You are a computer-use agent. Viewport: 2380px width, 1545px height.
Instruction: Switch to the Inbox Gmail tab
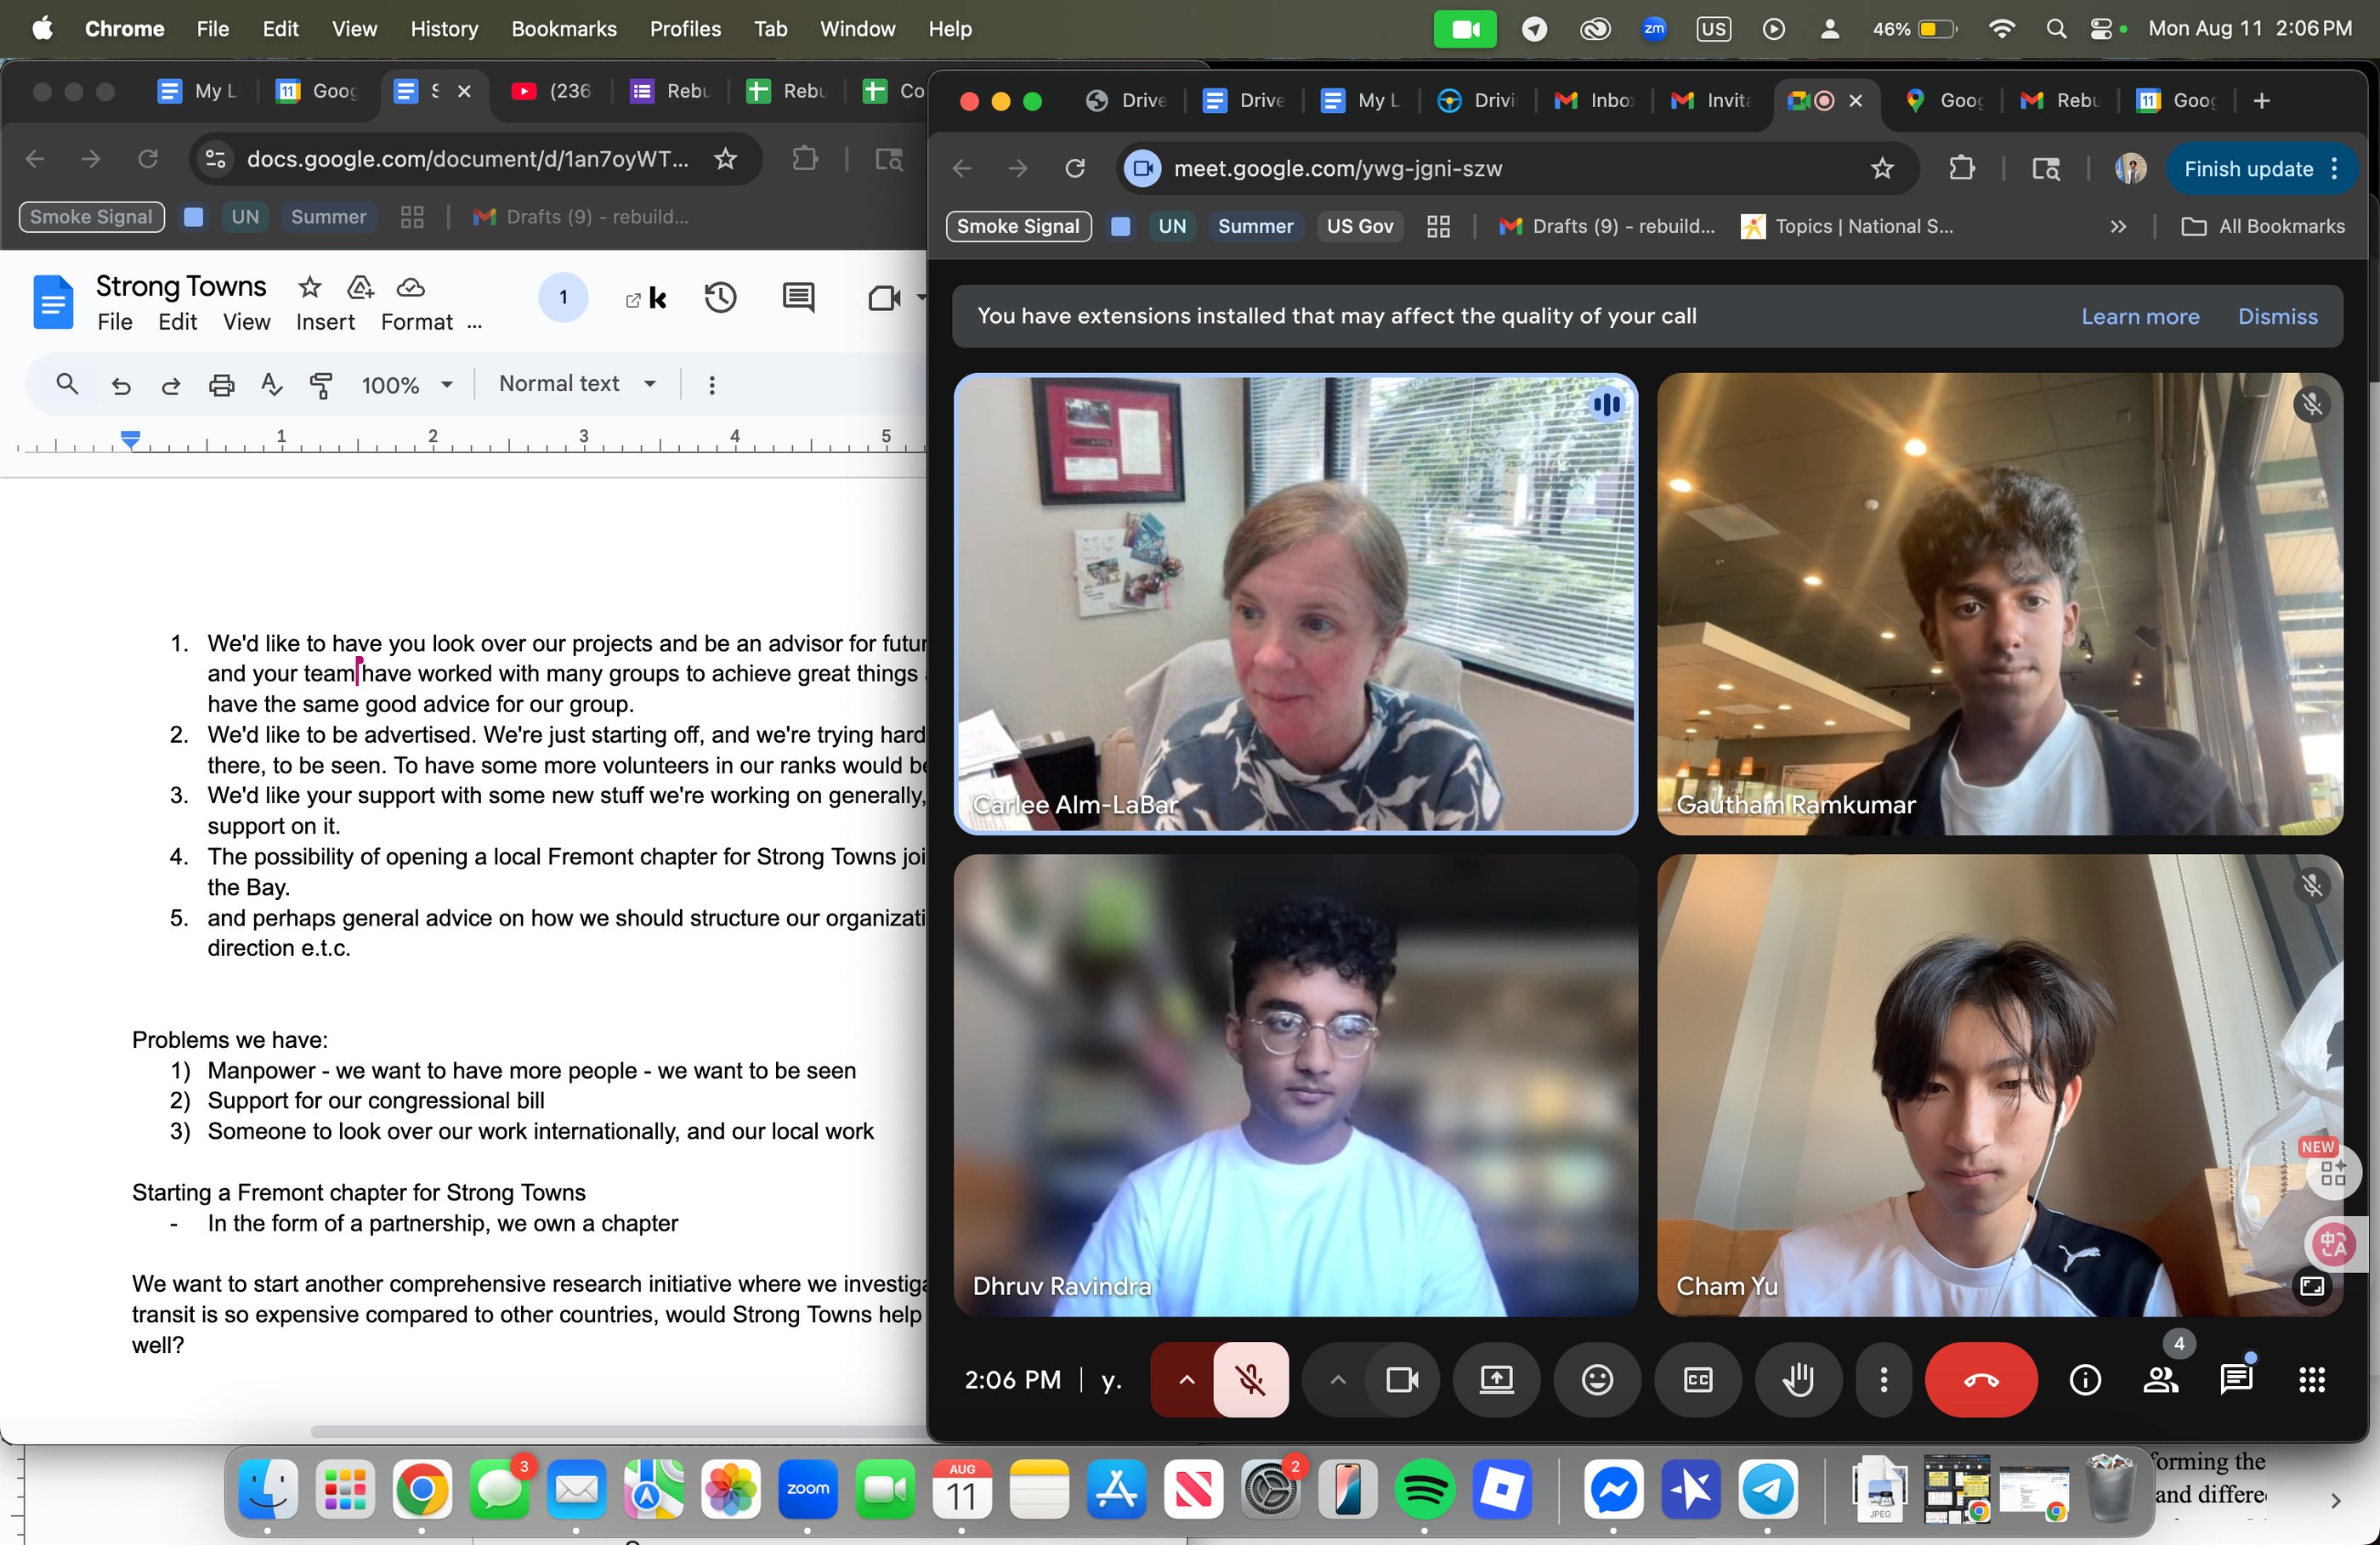pyautogui.click(x=1596, y=100)
